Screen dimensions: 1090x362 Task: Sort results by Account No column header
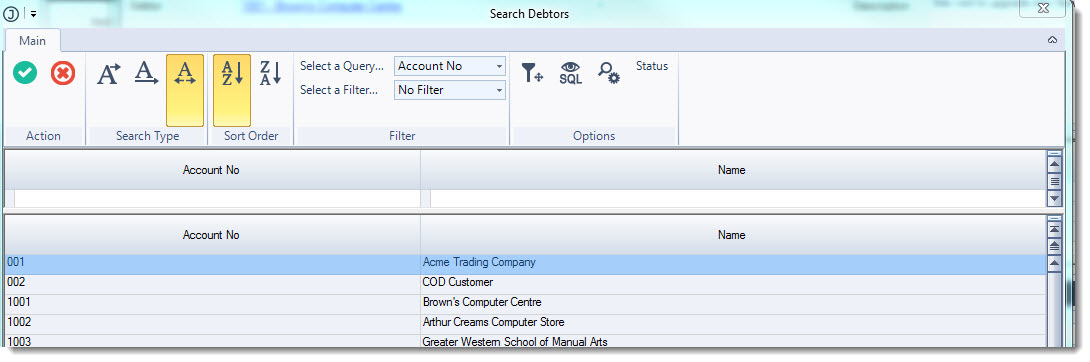point(211,235)
